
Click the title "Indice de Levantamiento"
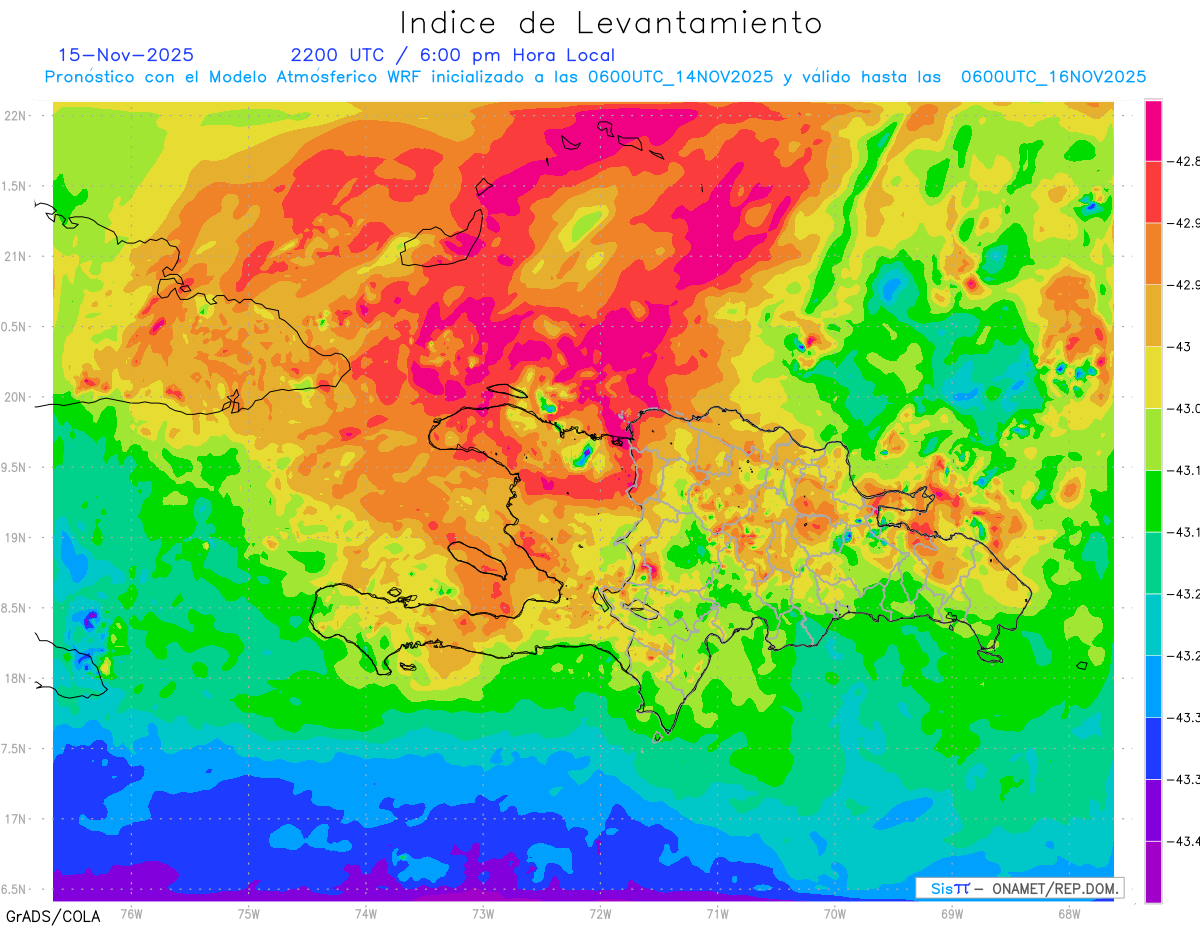tap(611, 22)
